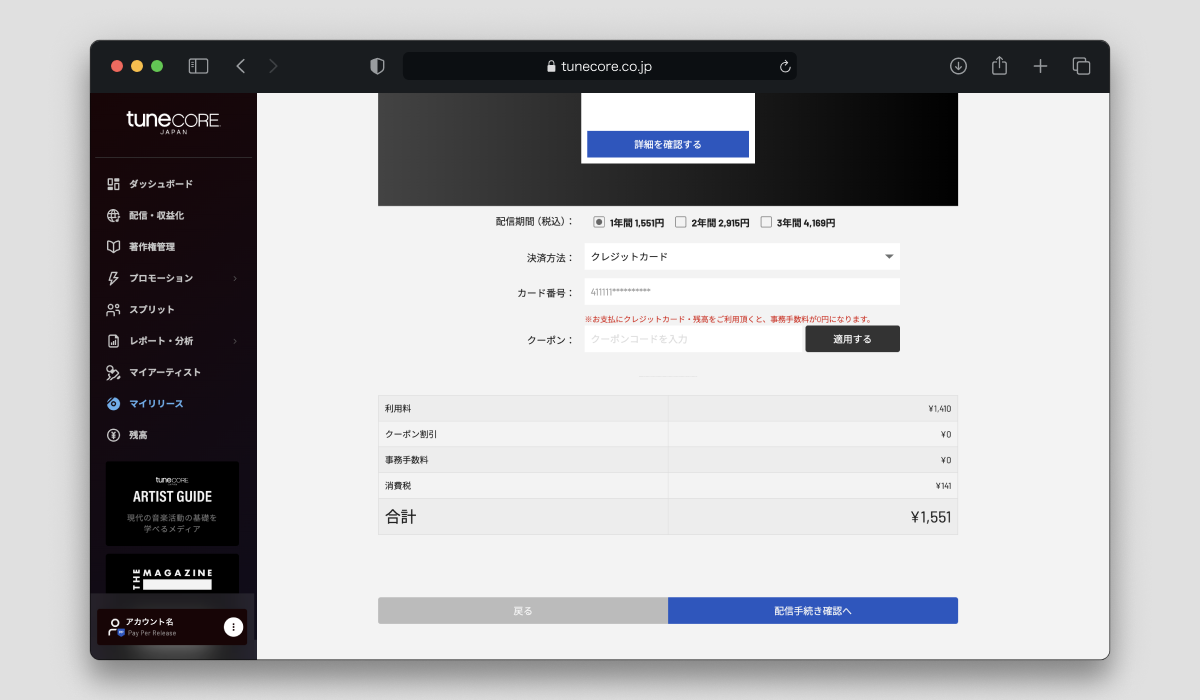Expand the レポート・分析 submenu chevron
The image size is (1200, 700).
tap(235, 341)
